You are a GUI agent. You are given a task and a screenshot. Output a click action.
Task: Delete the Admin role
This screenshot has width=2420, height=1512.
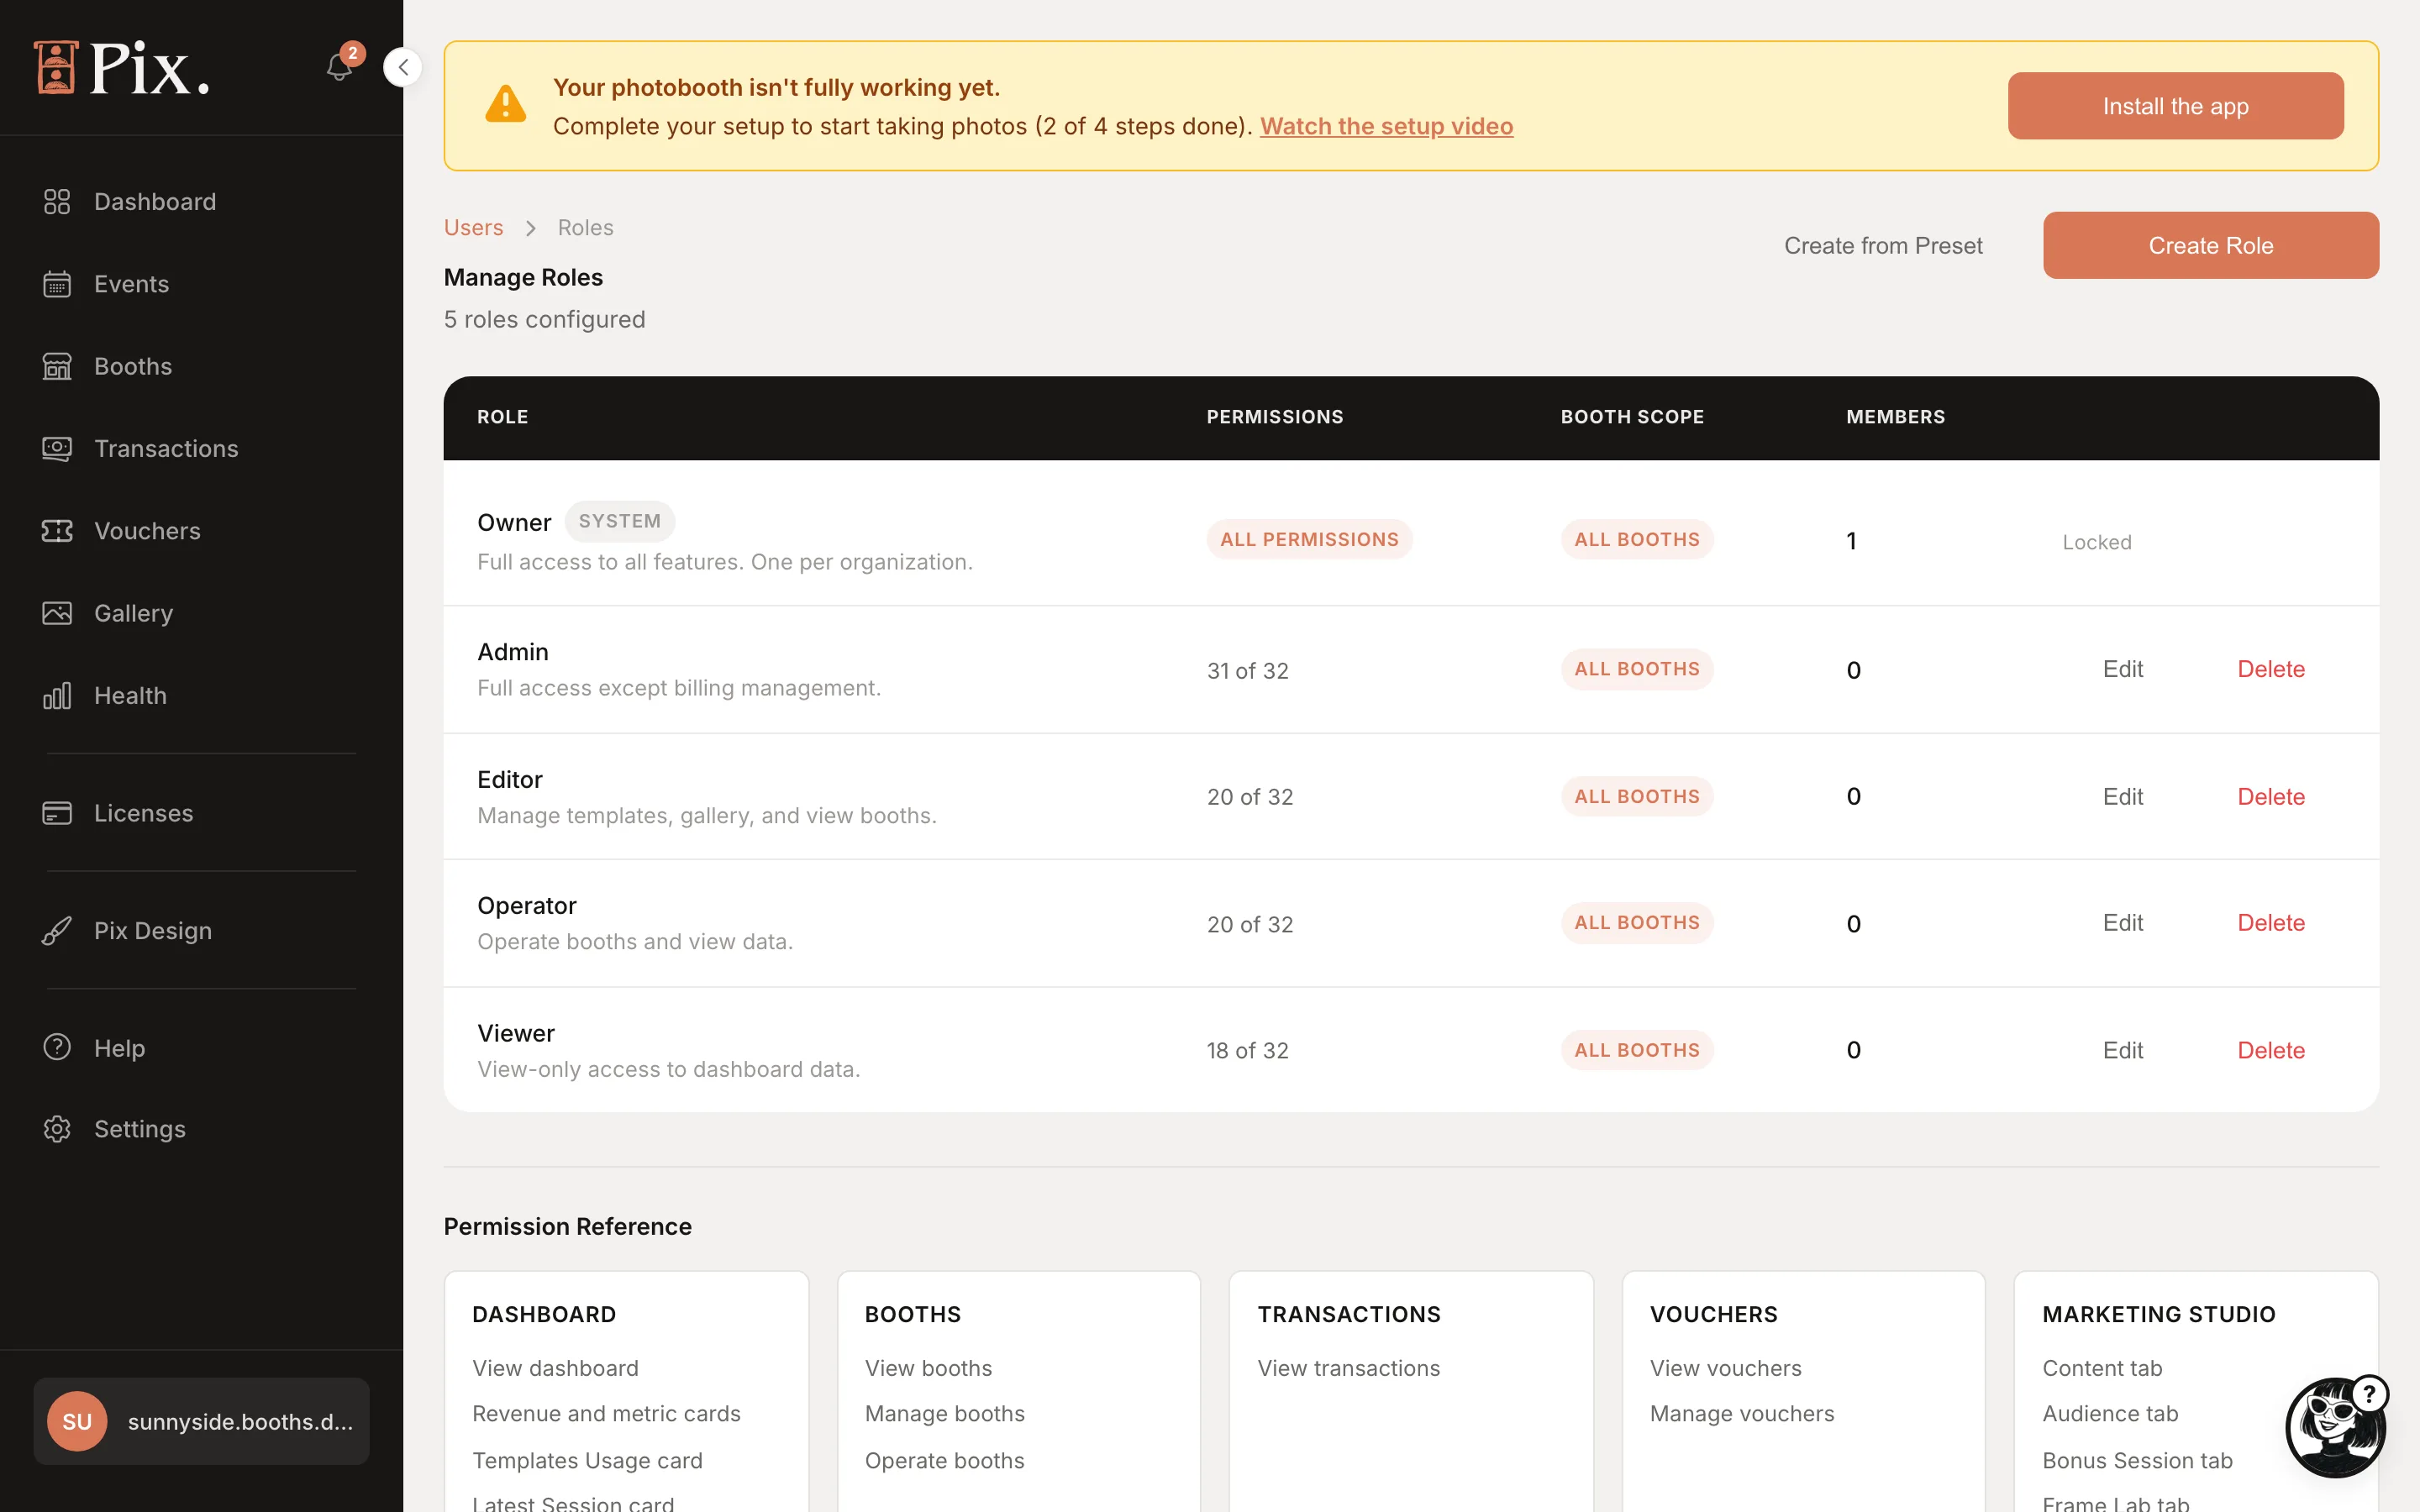coord(2271,669)
